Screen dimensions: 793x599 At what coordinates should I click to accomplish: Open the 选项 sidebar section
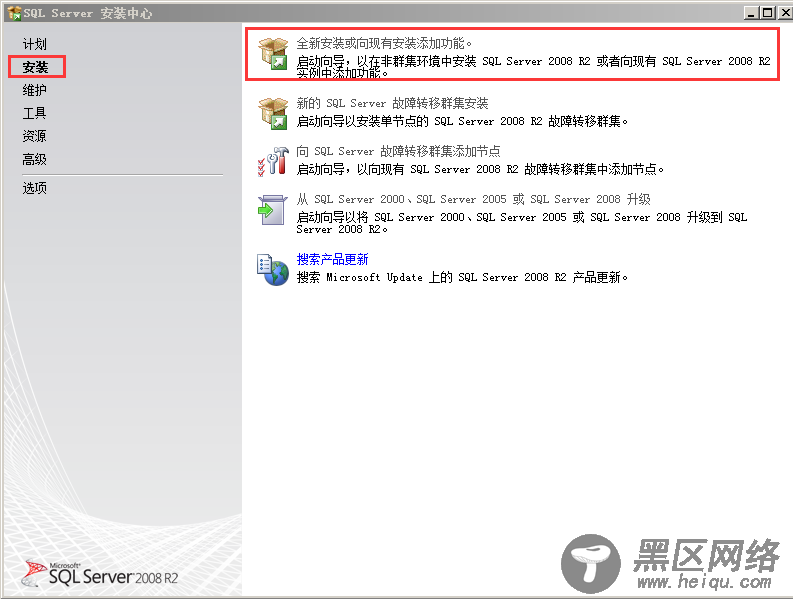point(34,188)
